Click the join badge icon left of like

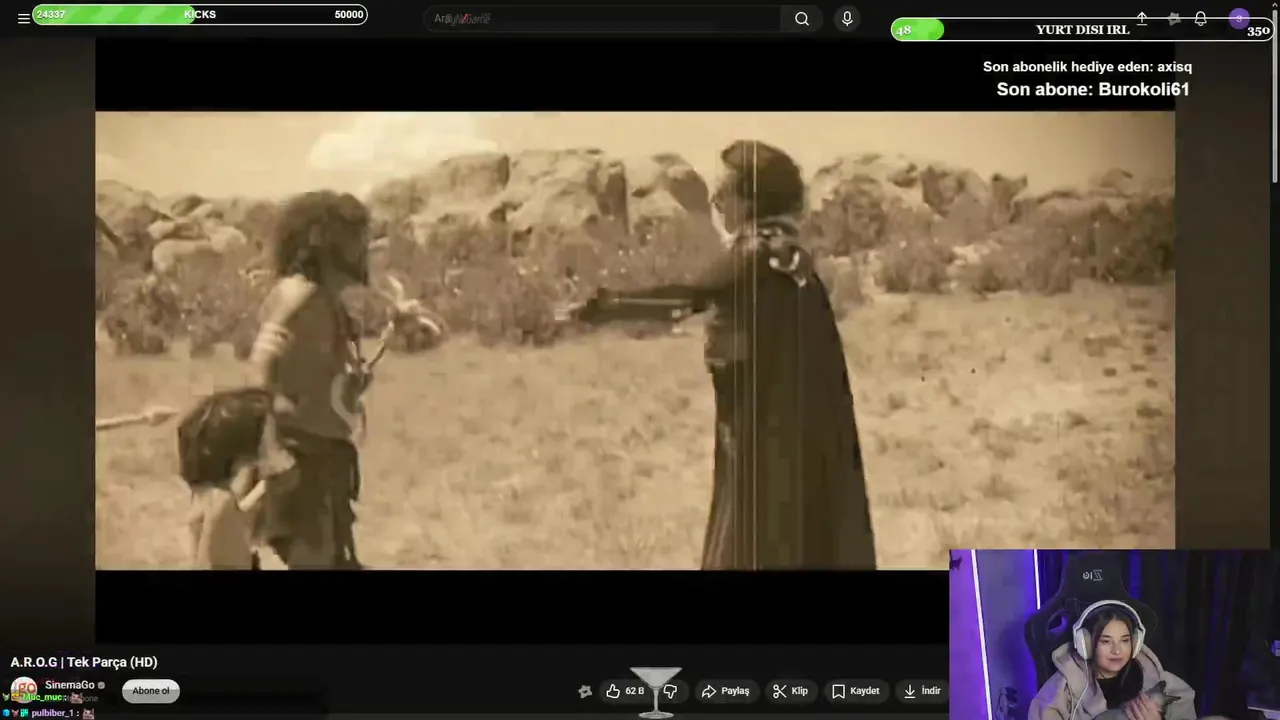(x=585, y=691)
